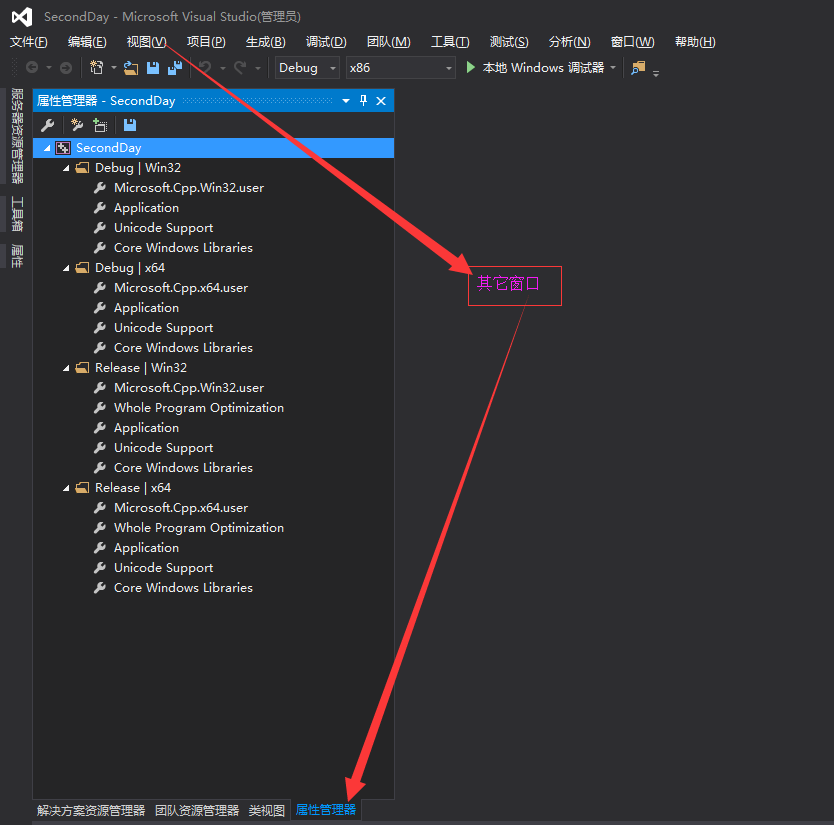Click the Navigate Backward toolbar arrow
The image size is (834, 825).
pyautogui.click(x=32, y=68)
